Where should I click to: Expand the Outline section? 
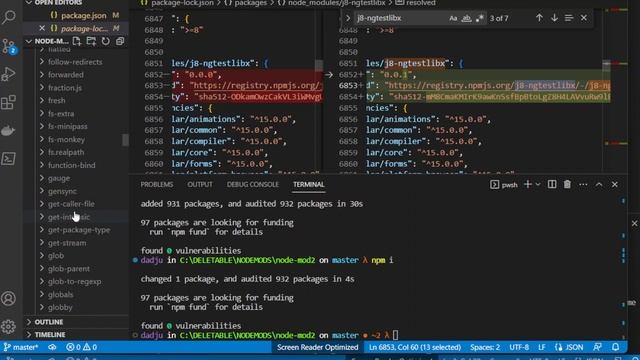tap(49, 322)
